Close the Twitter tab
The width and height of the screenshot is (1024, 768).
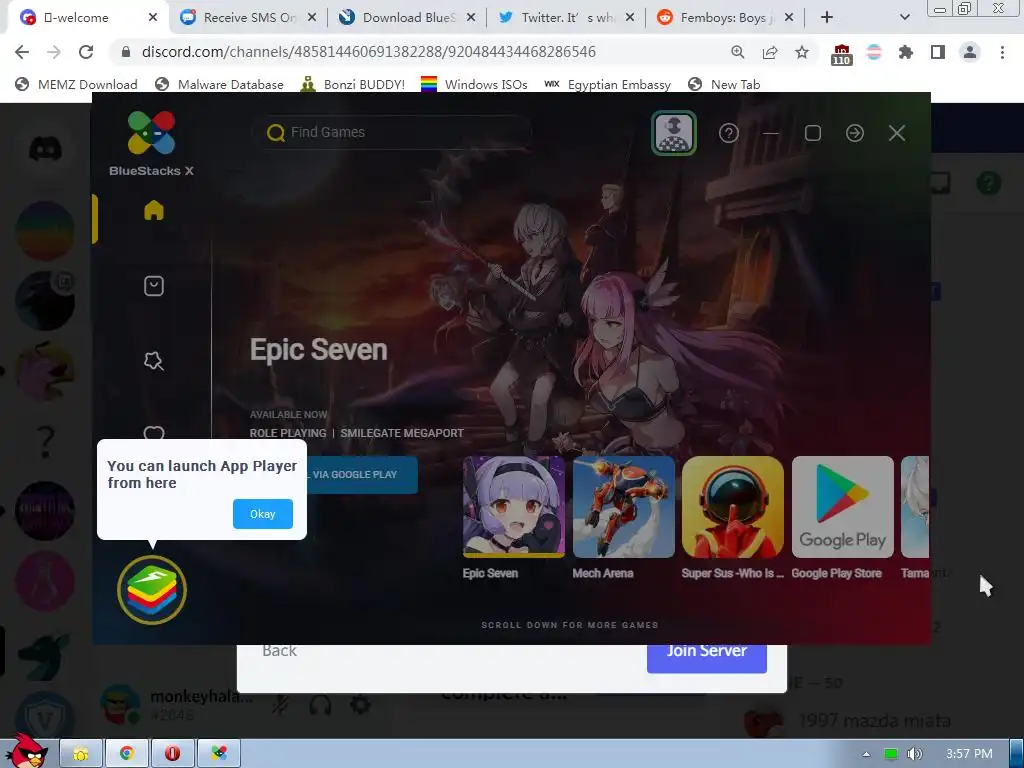coord(630,18)
